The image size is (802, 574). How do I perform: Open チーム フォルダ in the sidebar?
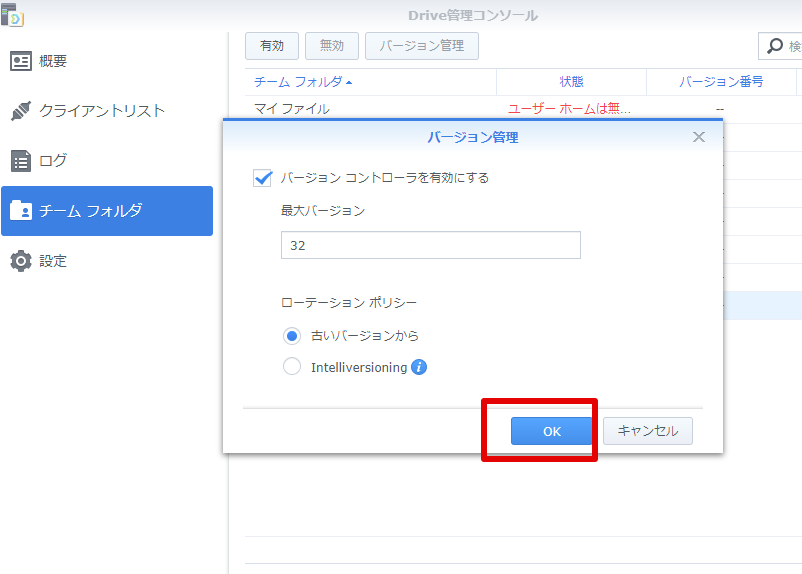coord(107,211)
